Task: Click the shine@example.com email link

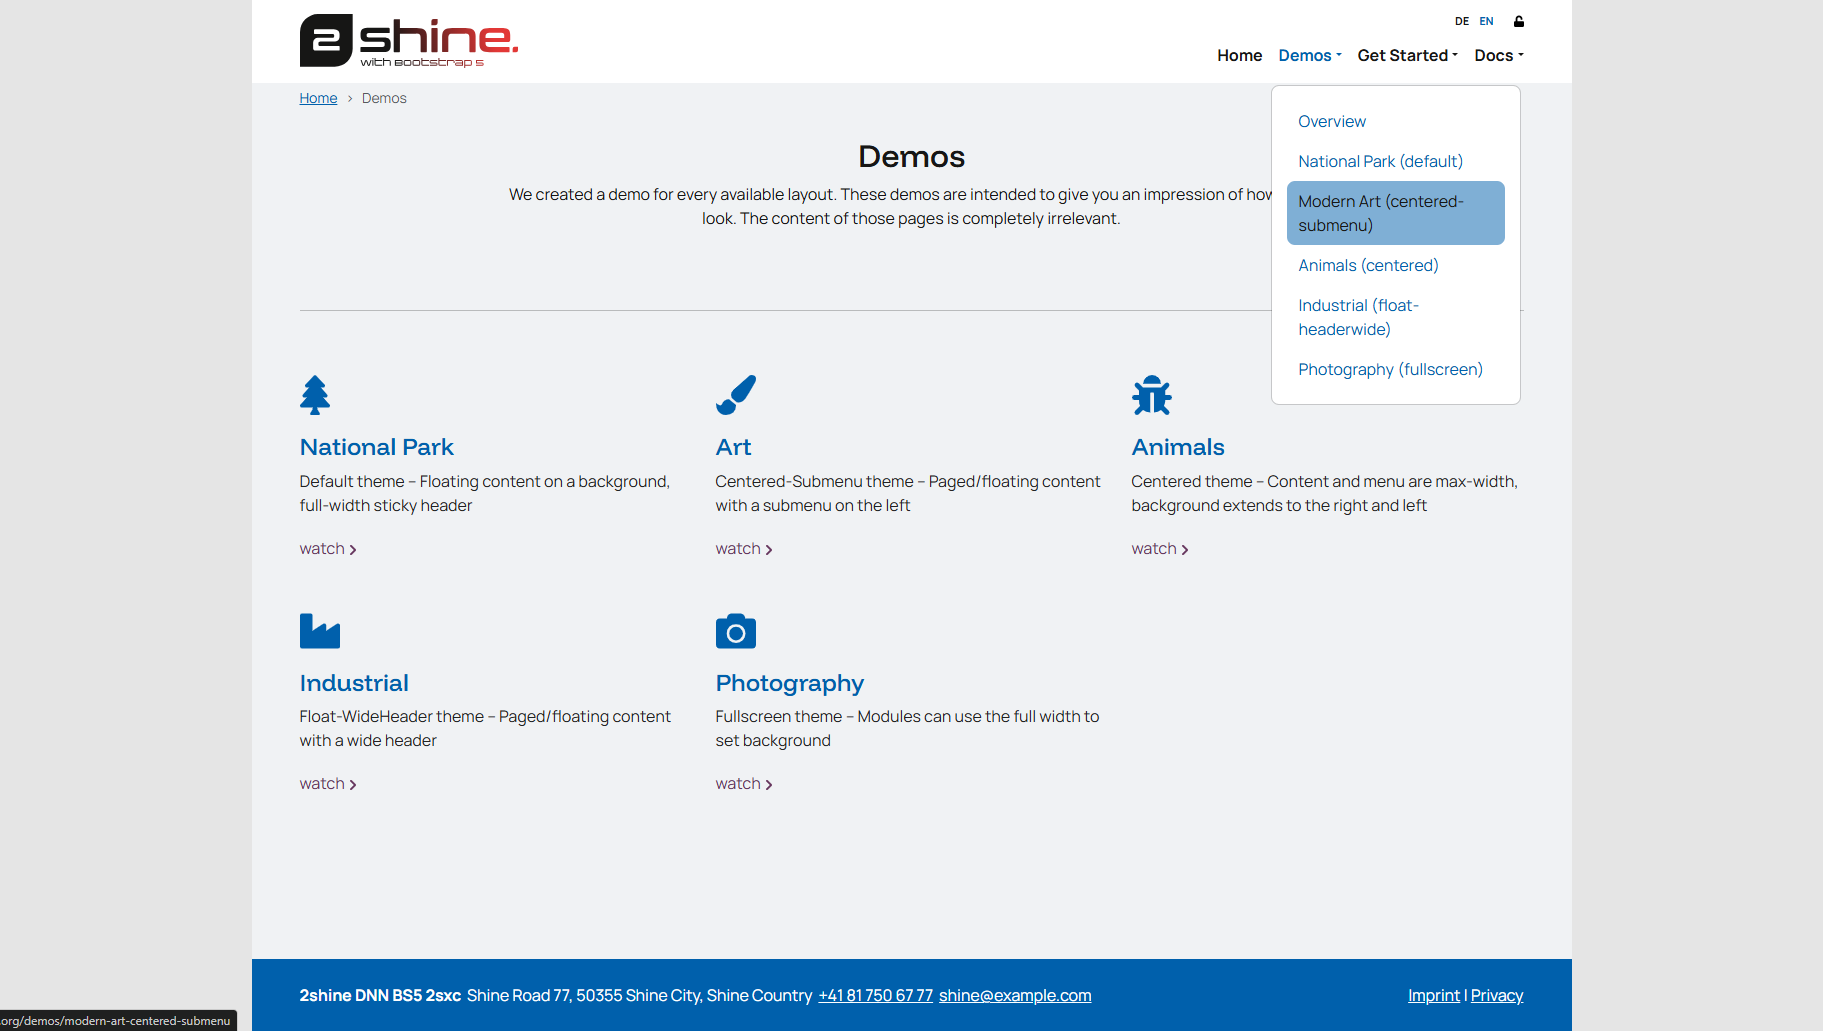Action: (1014, 996)
